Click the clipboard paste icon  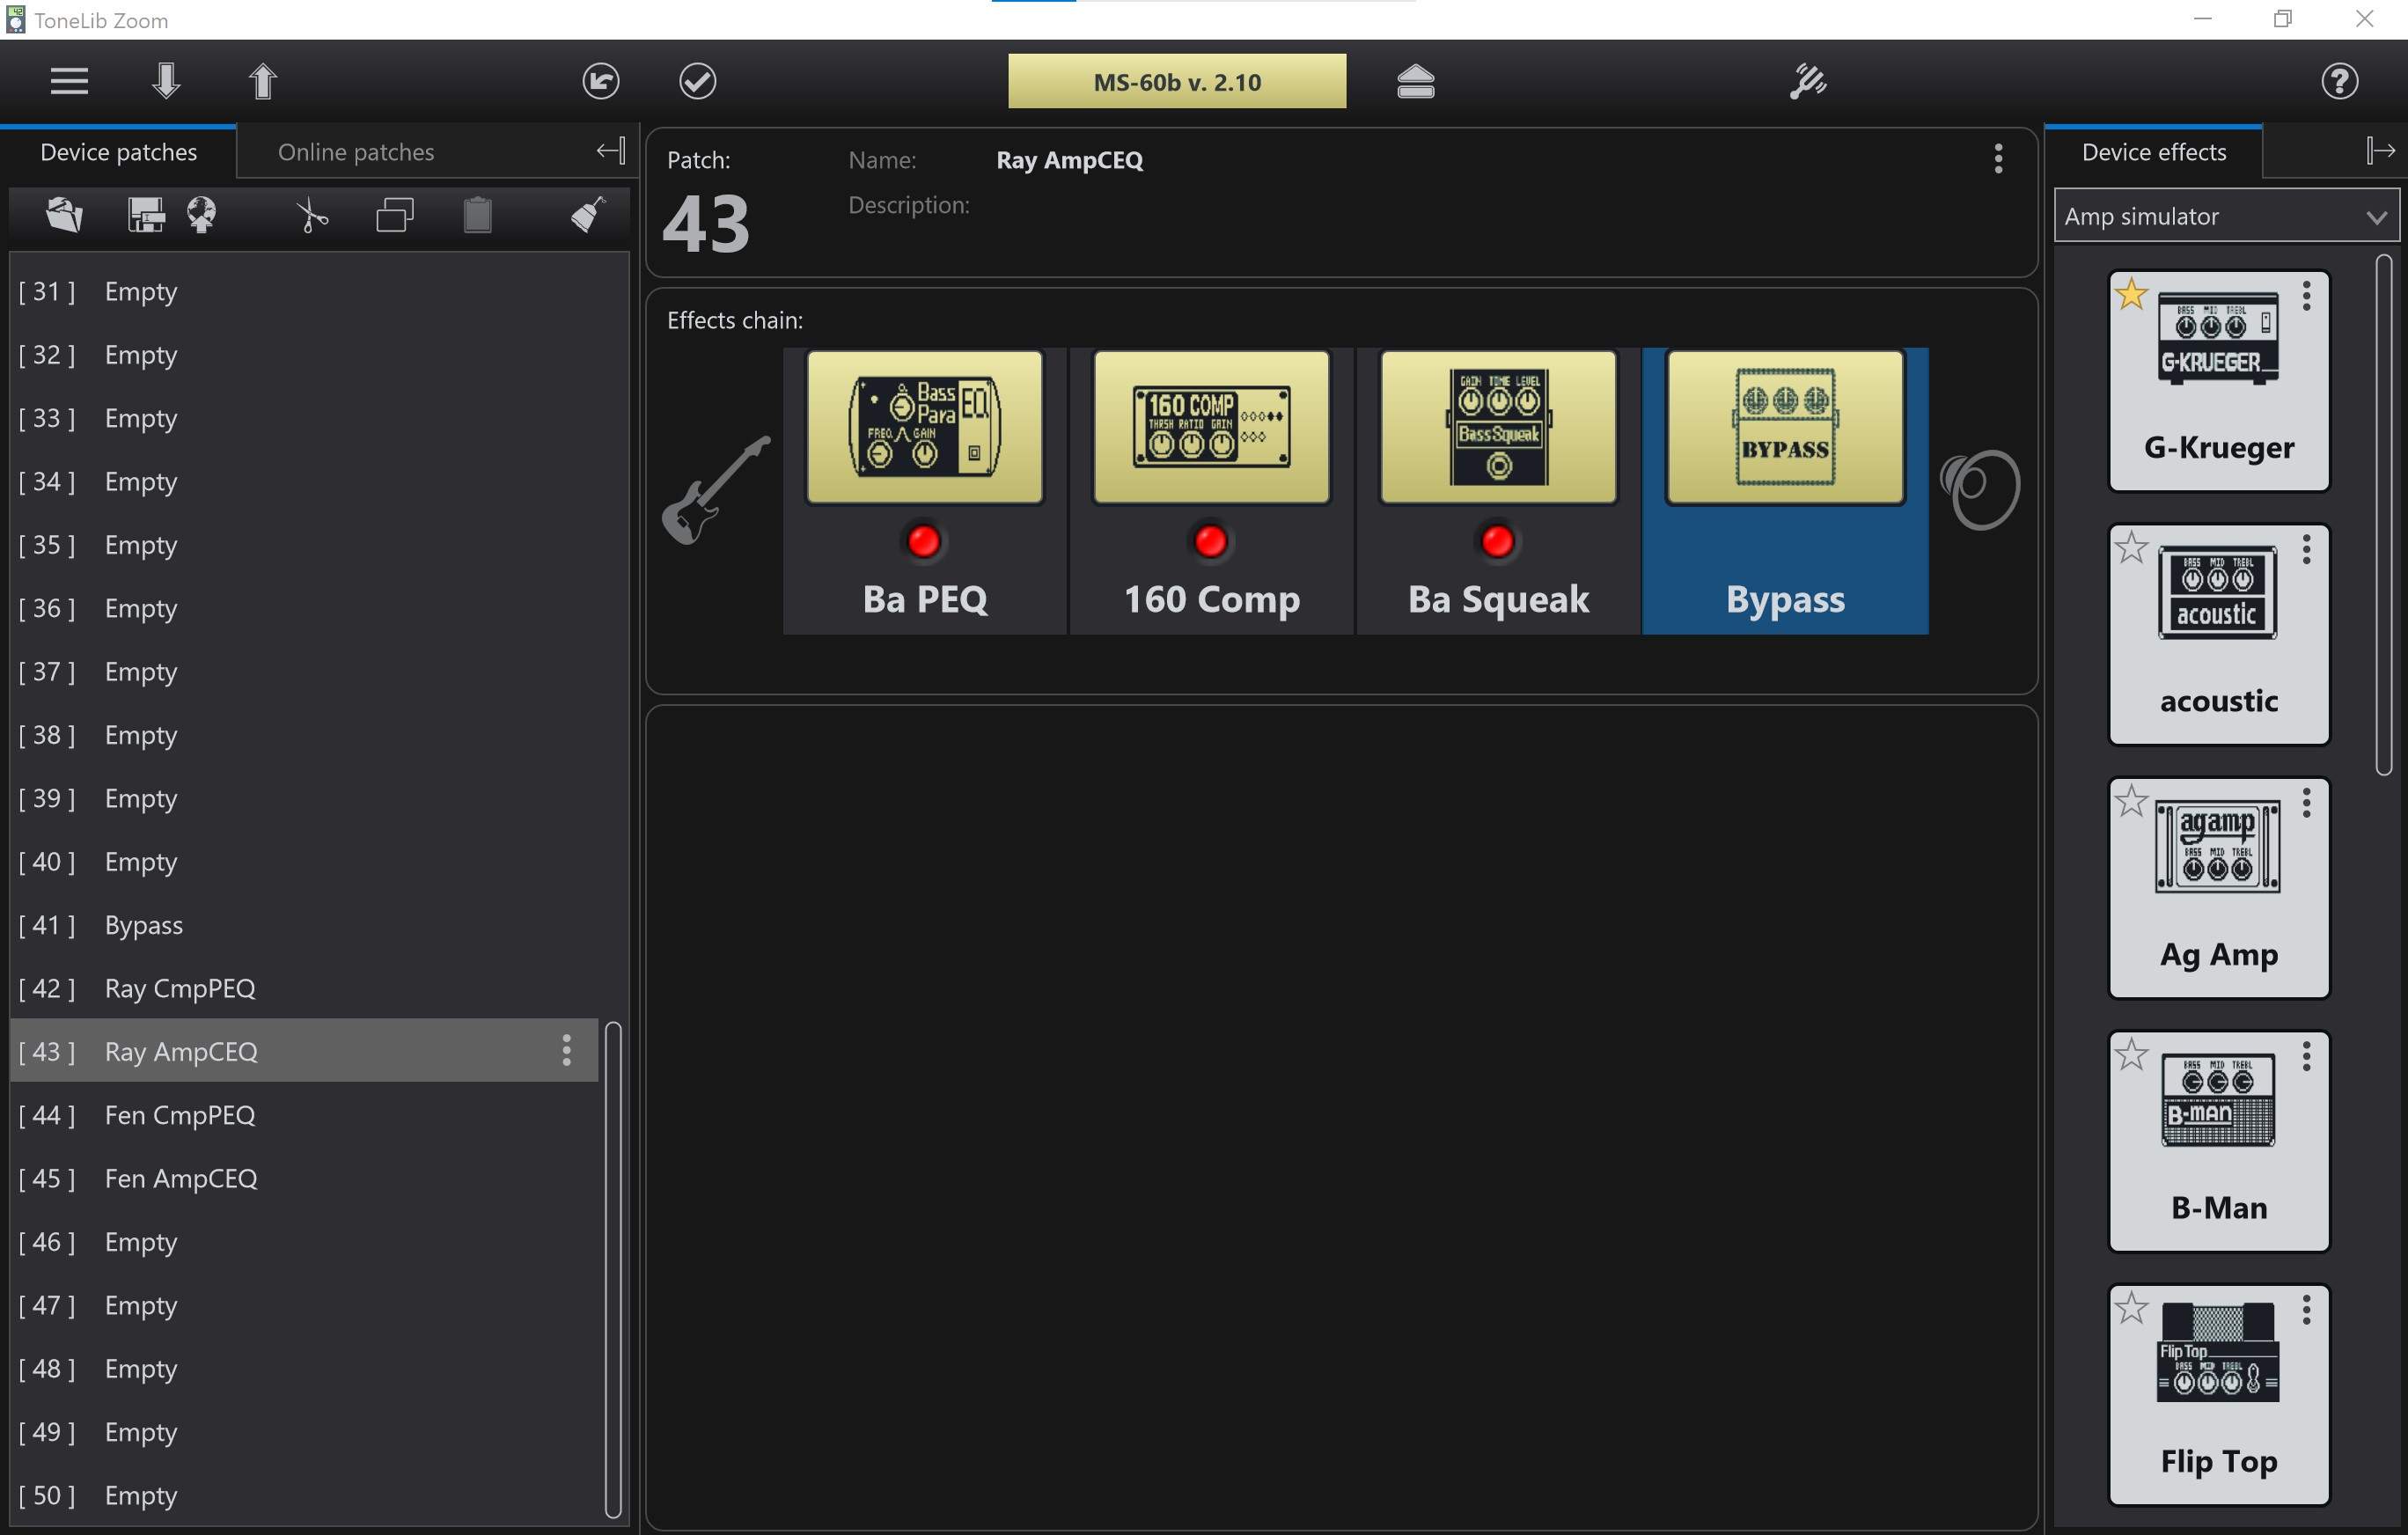478,215
